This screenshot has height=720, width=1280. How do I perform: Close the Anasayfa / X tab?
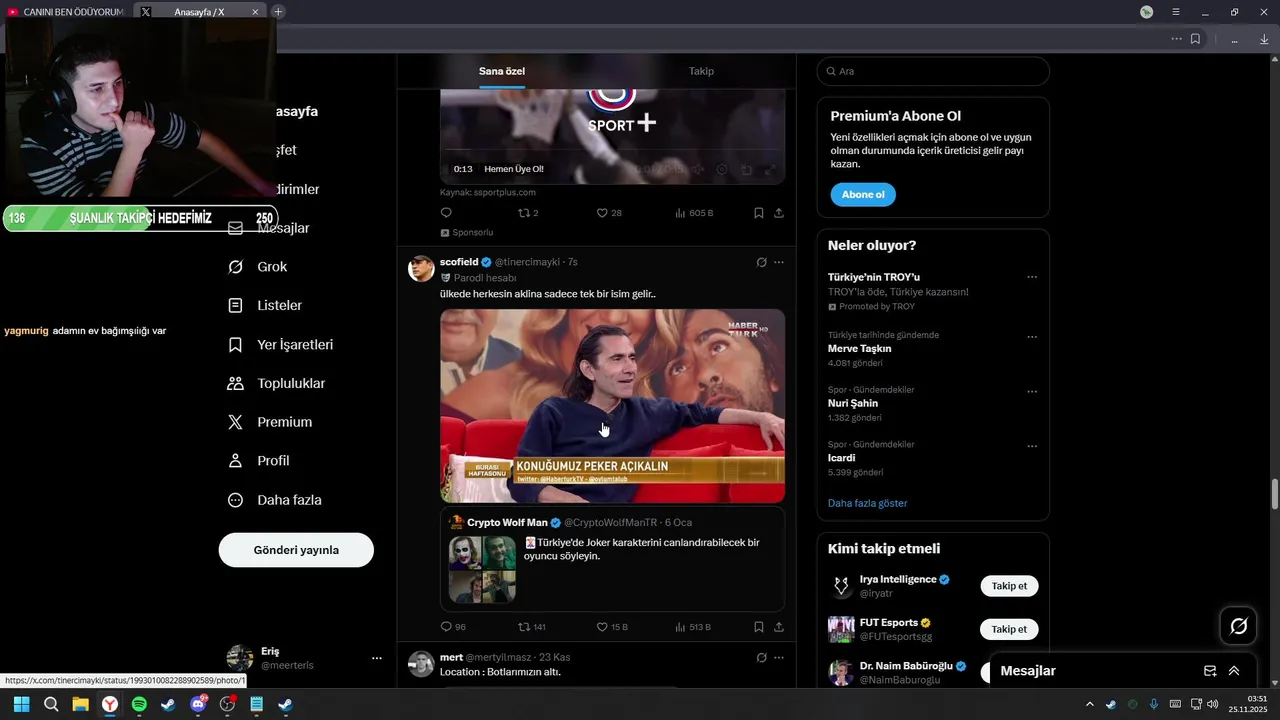[x=255, y=12]
